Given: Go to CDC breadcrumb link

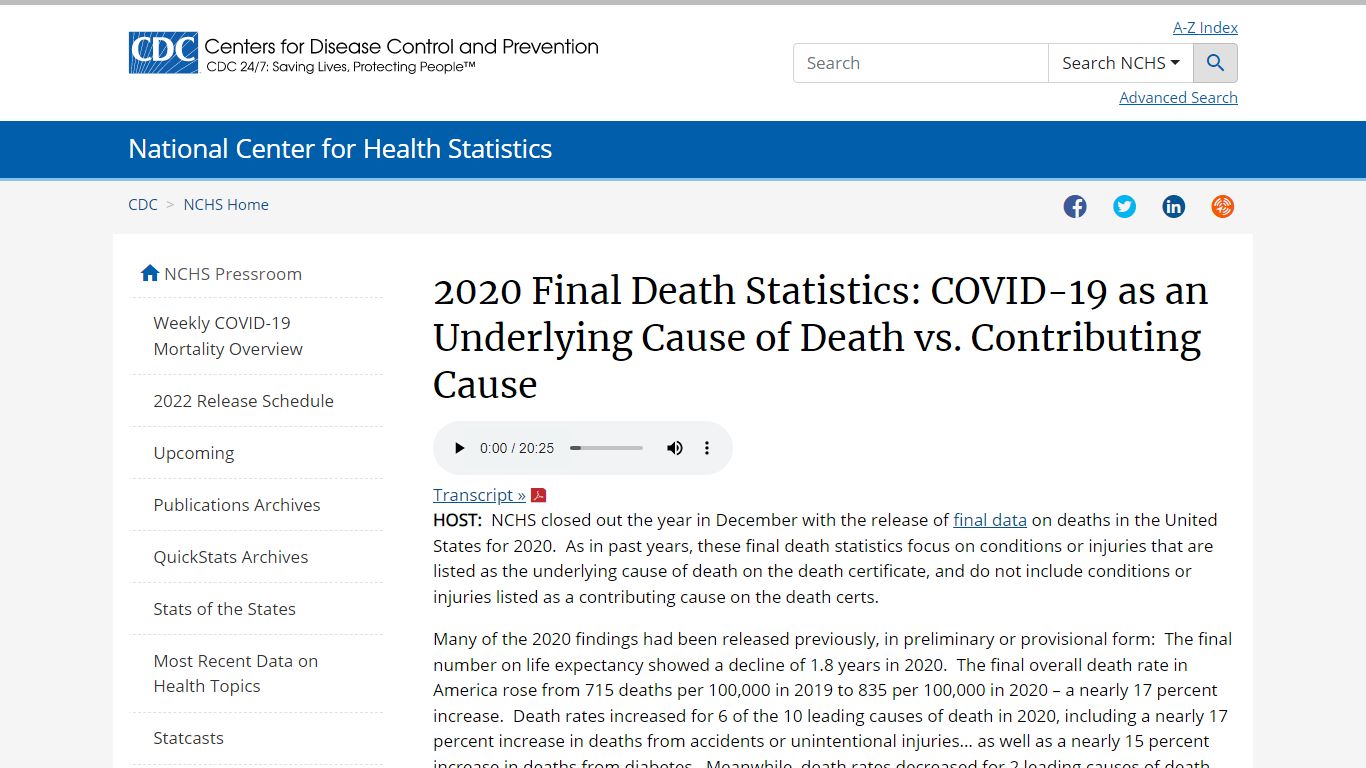Looking at the screenshot, I should (143, 204).
